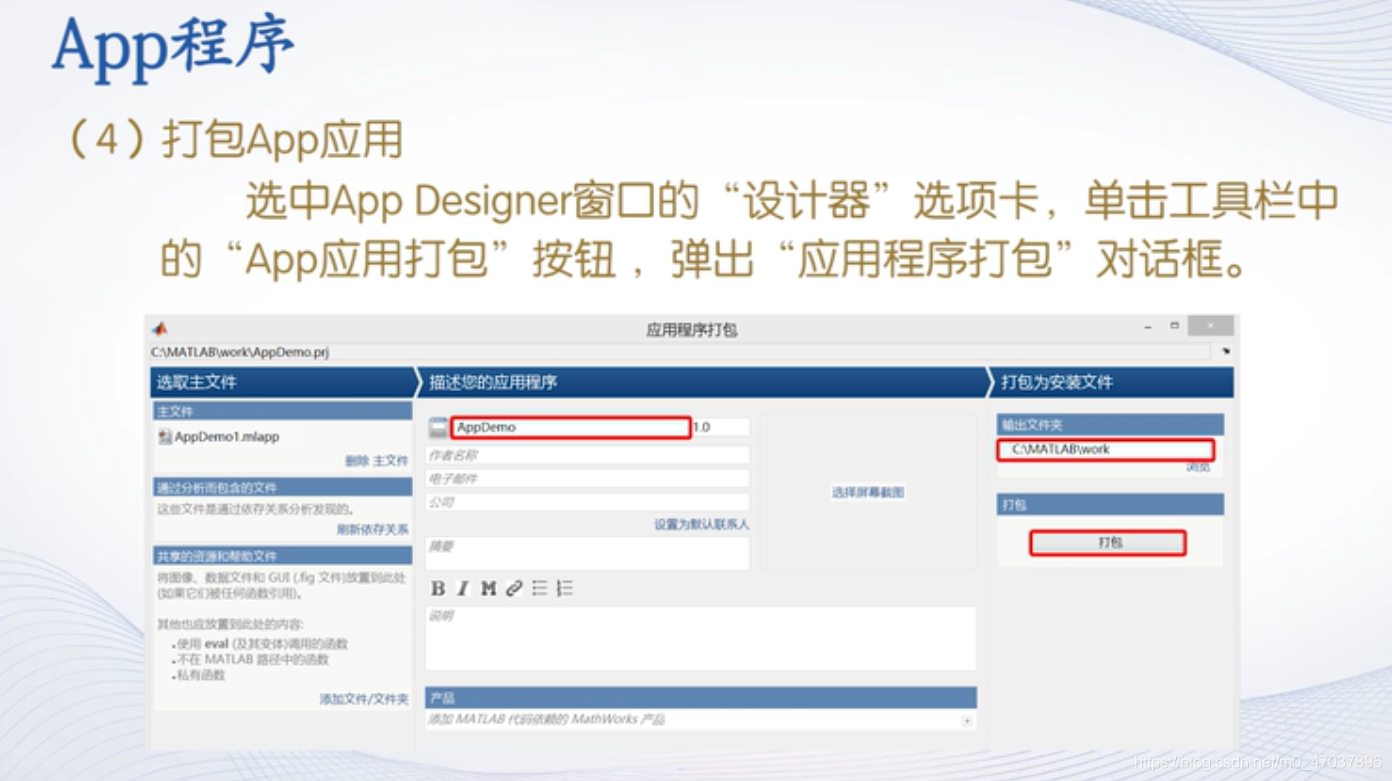Viewport: 1392px width, 781px height.
Task: Click the Bold formatting icon
Action: (x=438, y=589)
